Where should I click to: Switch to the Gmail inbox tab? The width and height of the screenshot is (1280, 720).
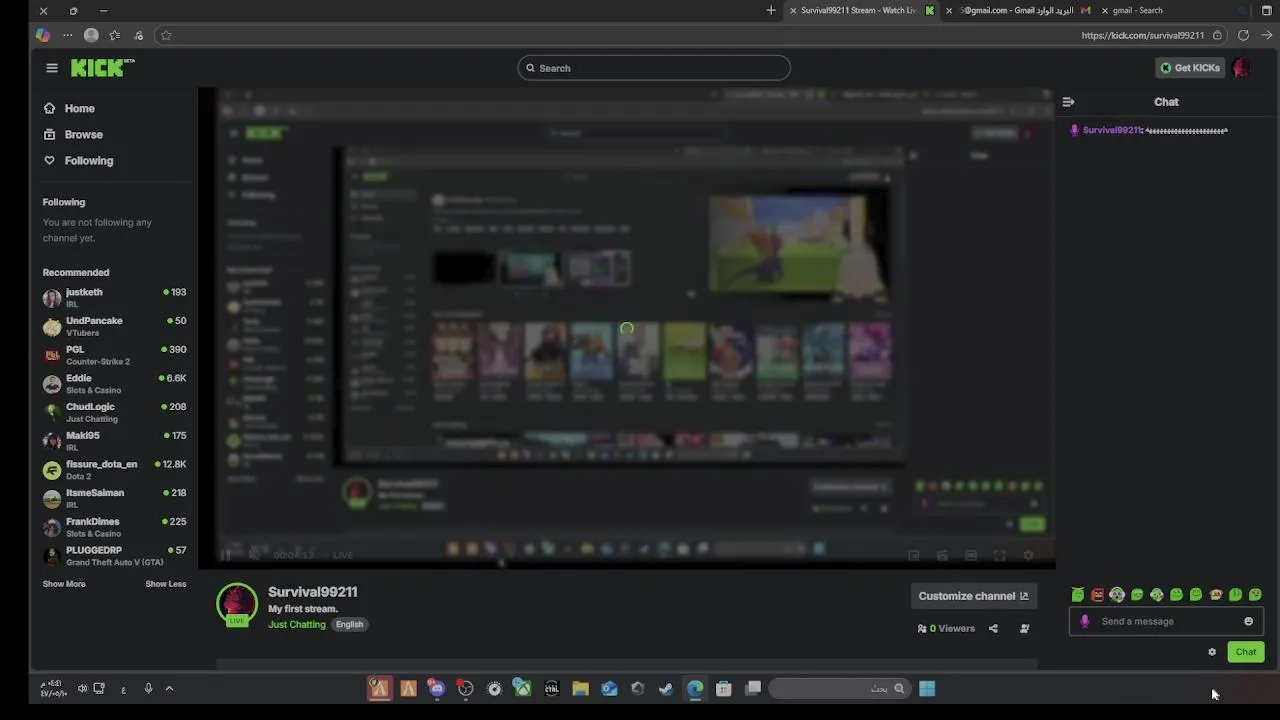(x=1018, y=10)
